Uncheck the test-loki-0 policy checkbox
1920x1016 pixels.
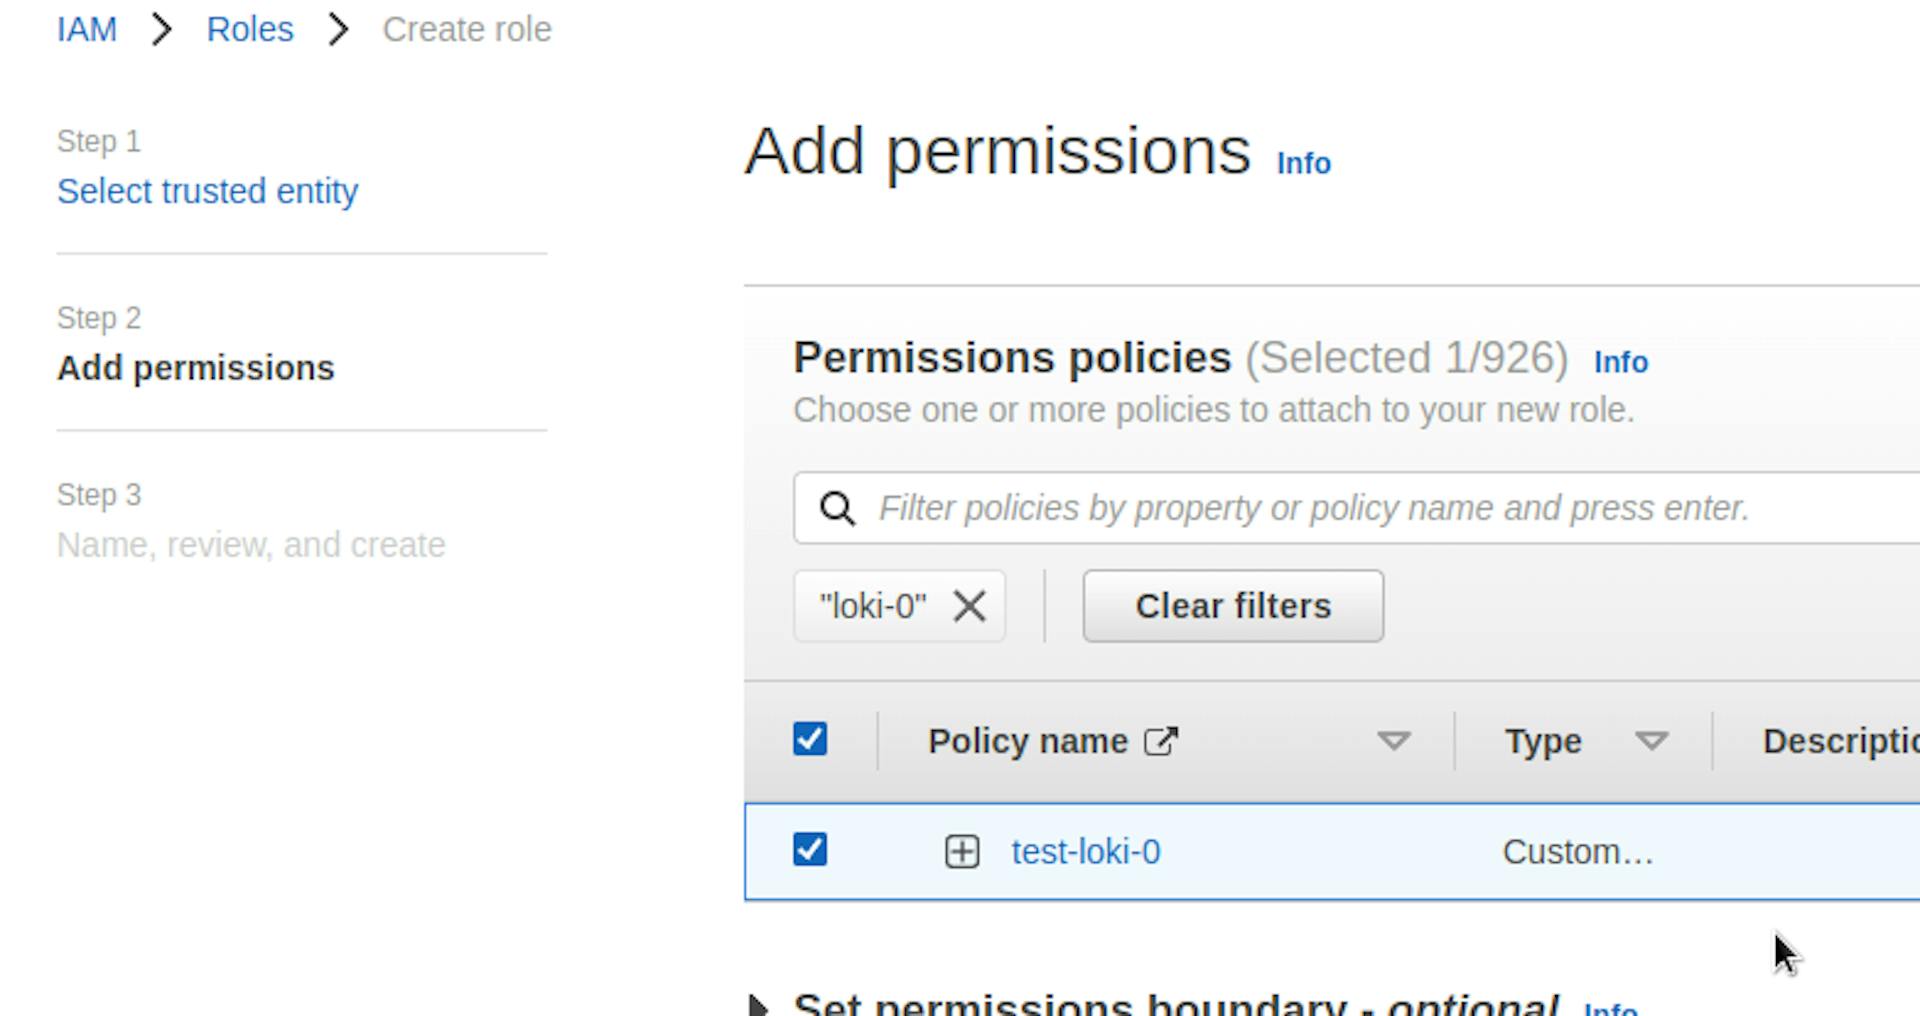[810, 850]
